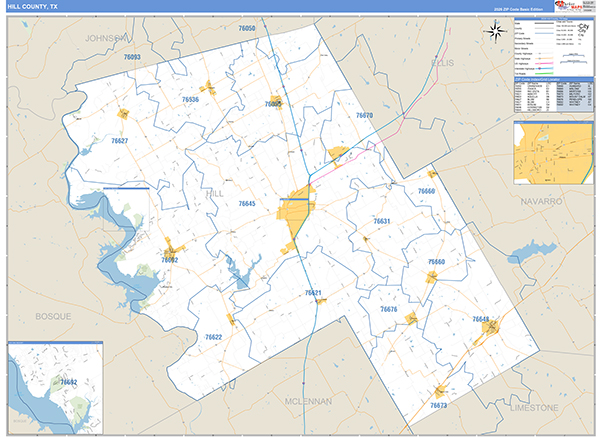
Task: Click the lake in Navarro county
Action: point(532,253)
